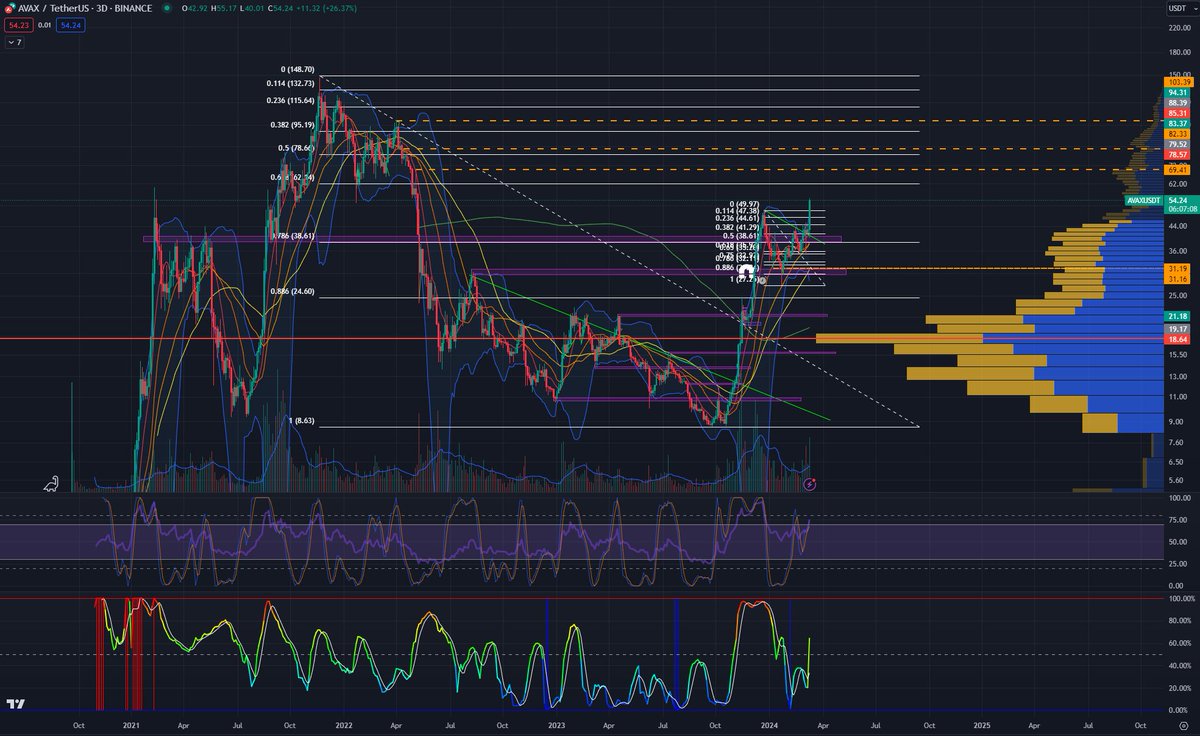Click the green 21.18 price tag

[1177, 316]
